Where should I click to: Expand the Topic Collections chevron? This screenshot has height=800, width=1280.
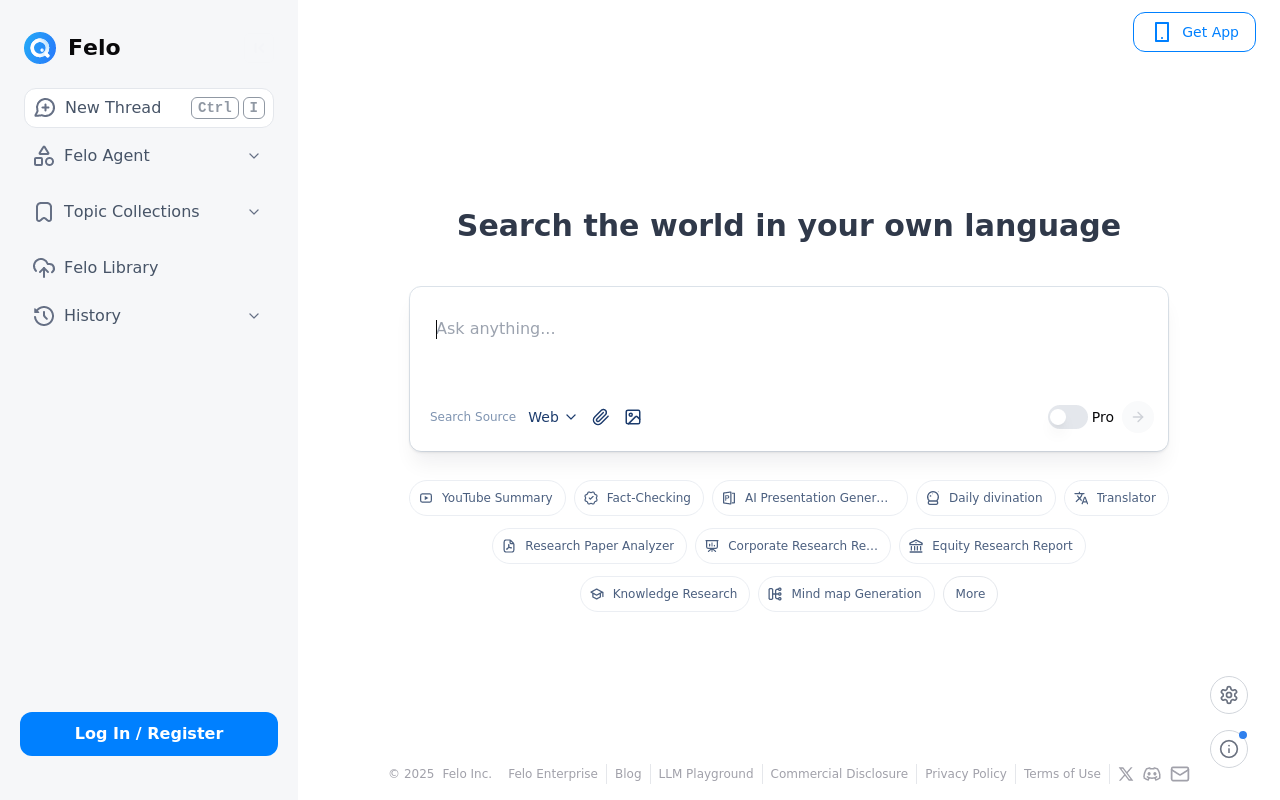point(254,212)
